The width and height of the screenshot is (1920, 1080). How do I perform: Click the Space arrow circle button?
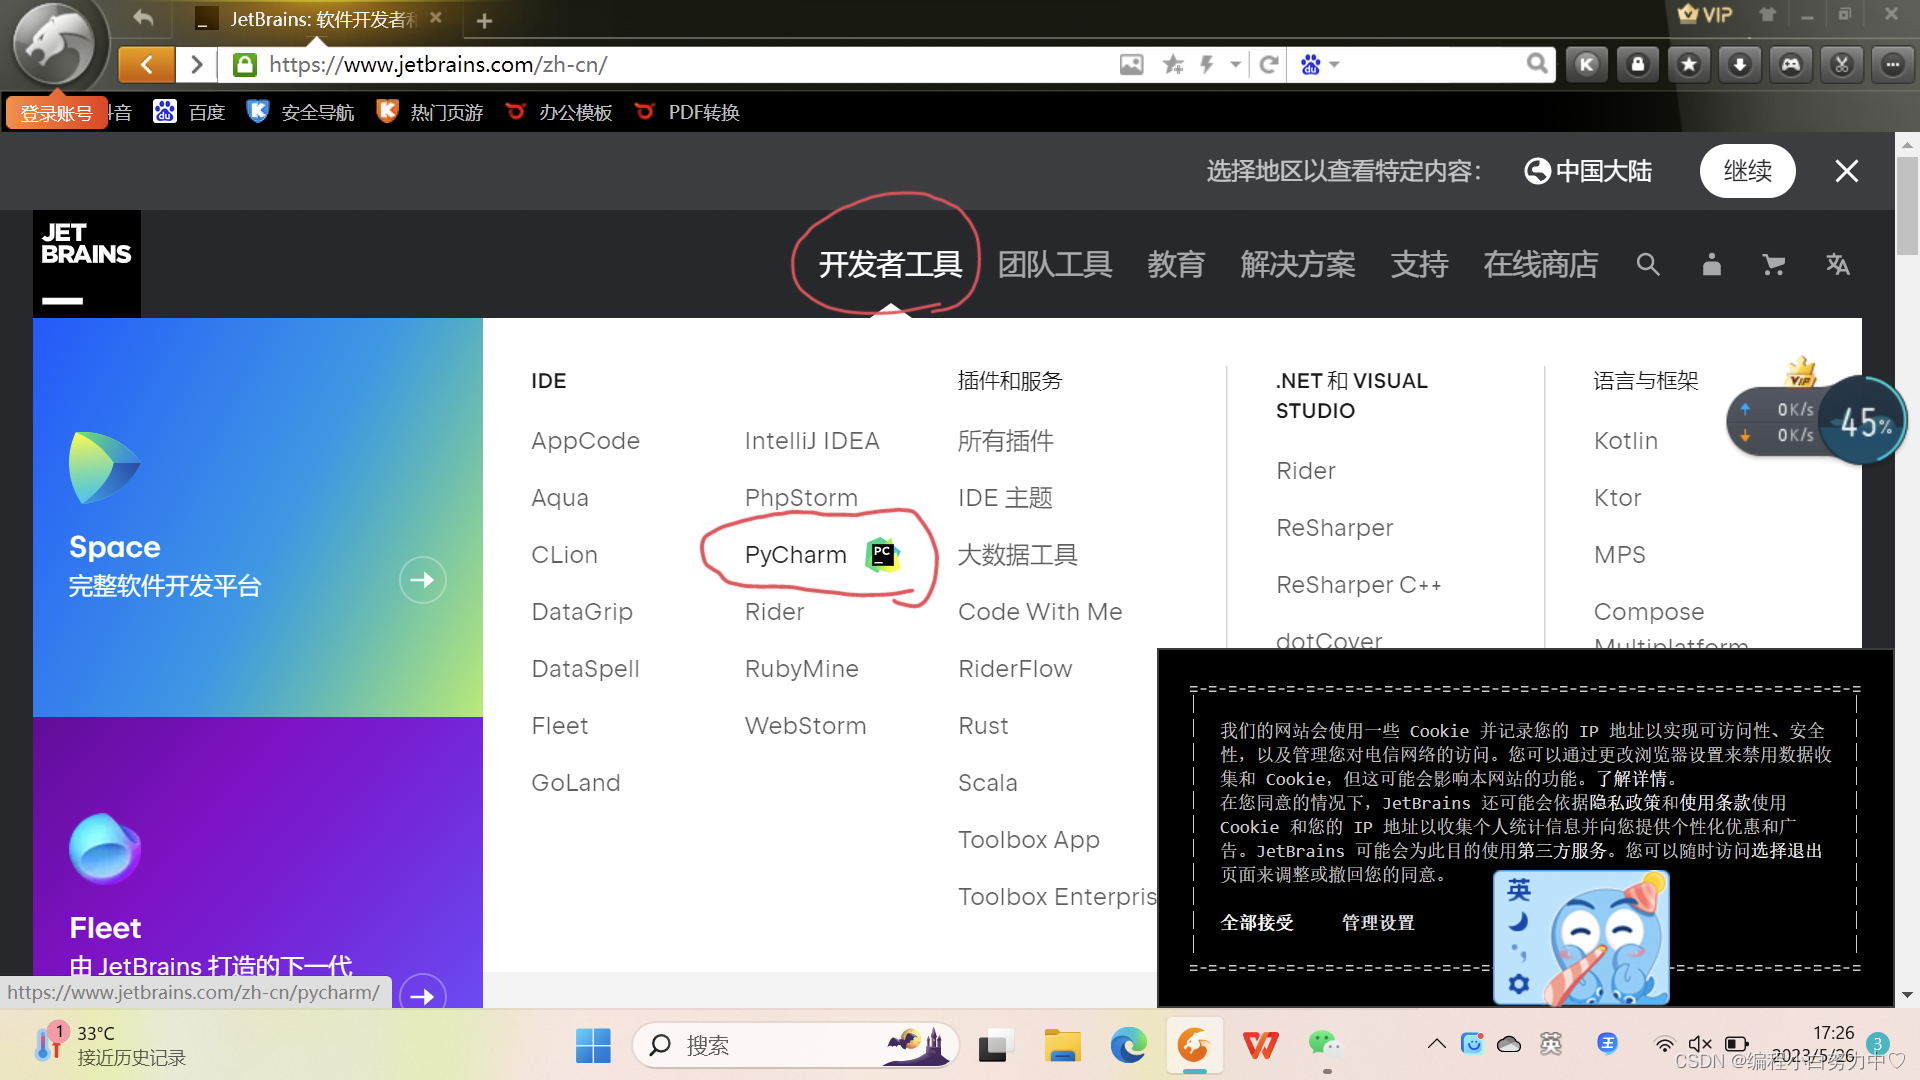coord(423,580)
